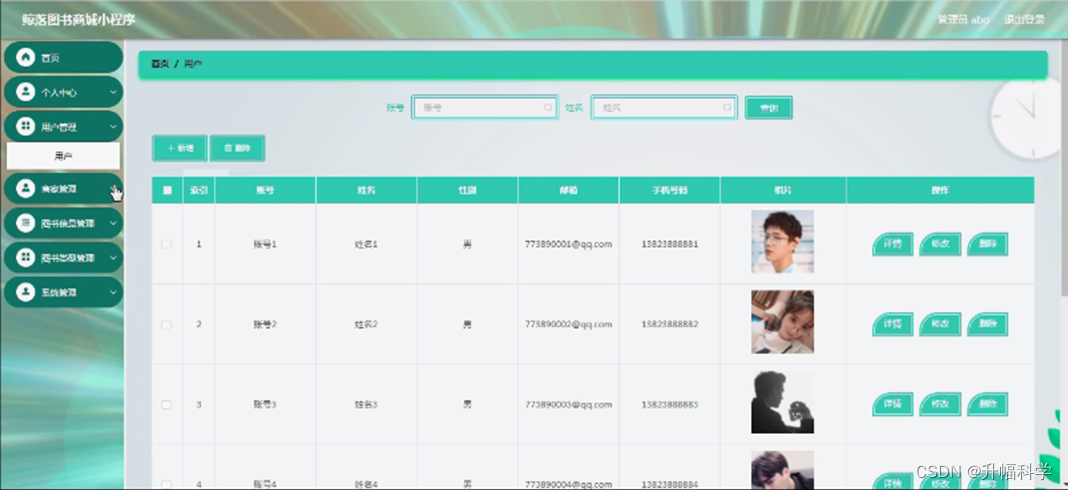Click the 手机号码 column header
The image size is (1068, 490).
[670, 191]
